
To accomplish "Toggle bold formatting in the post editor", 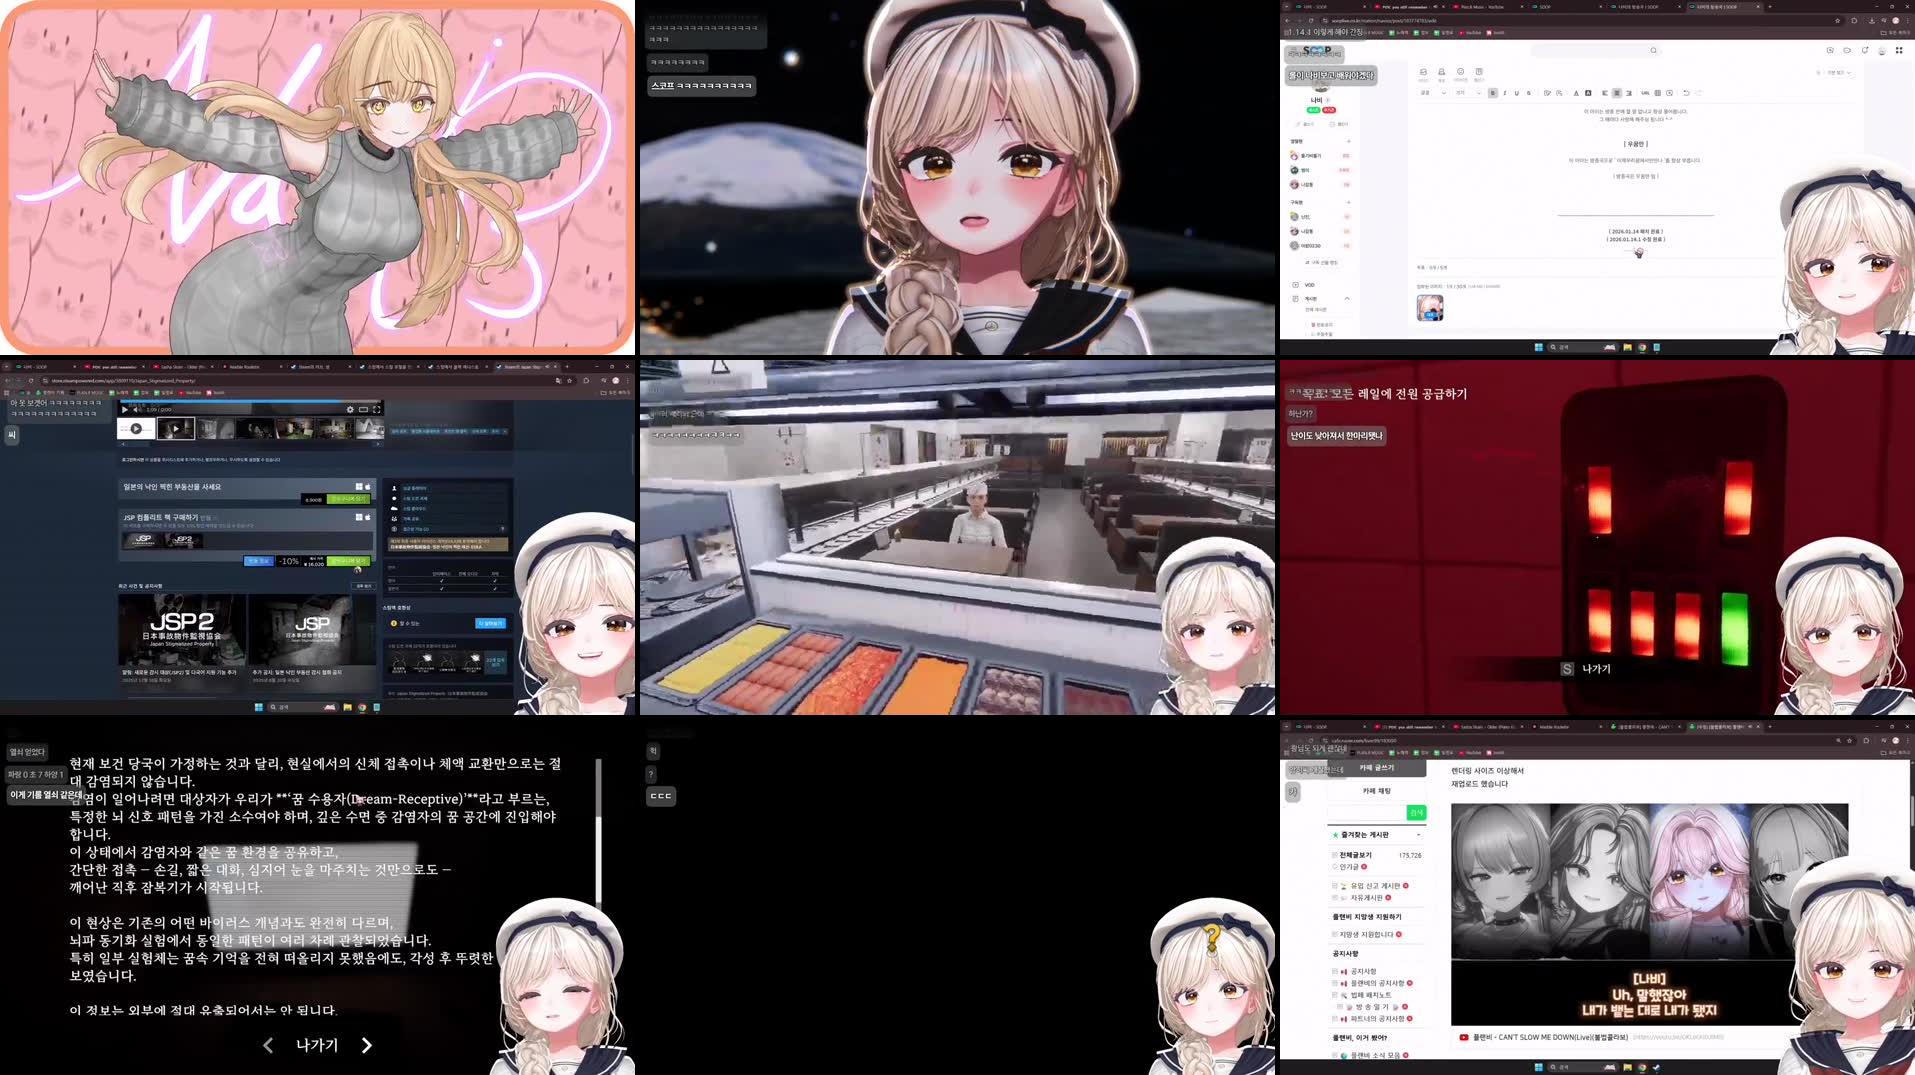I will pos(1493,92).
